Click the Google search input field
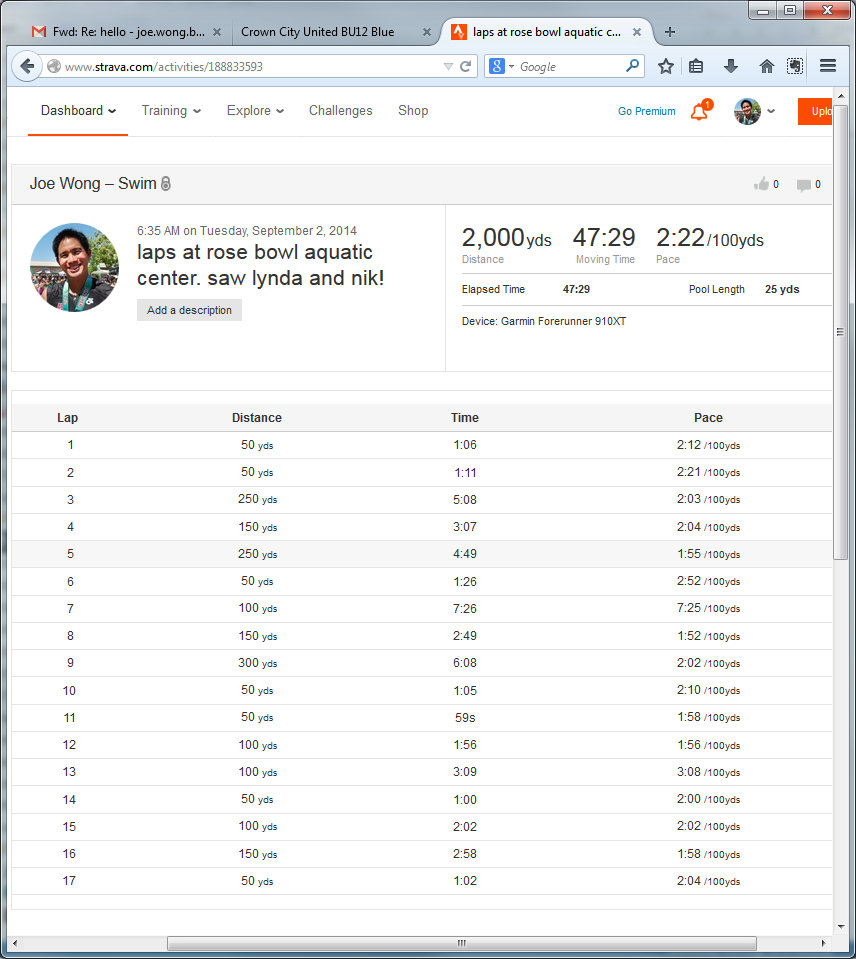 (570, 66)
